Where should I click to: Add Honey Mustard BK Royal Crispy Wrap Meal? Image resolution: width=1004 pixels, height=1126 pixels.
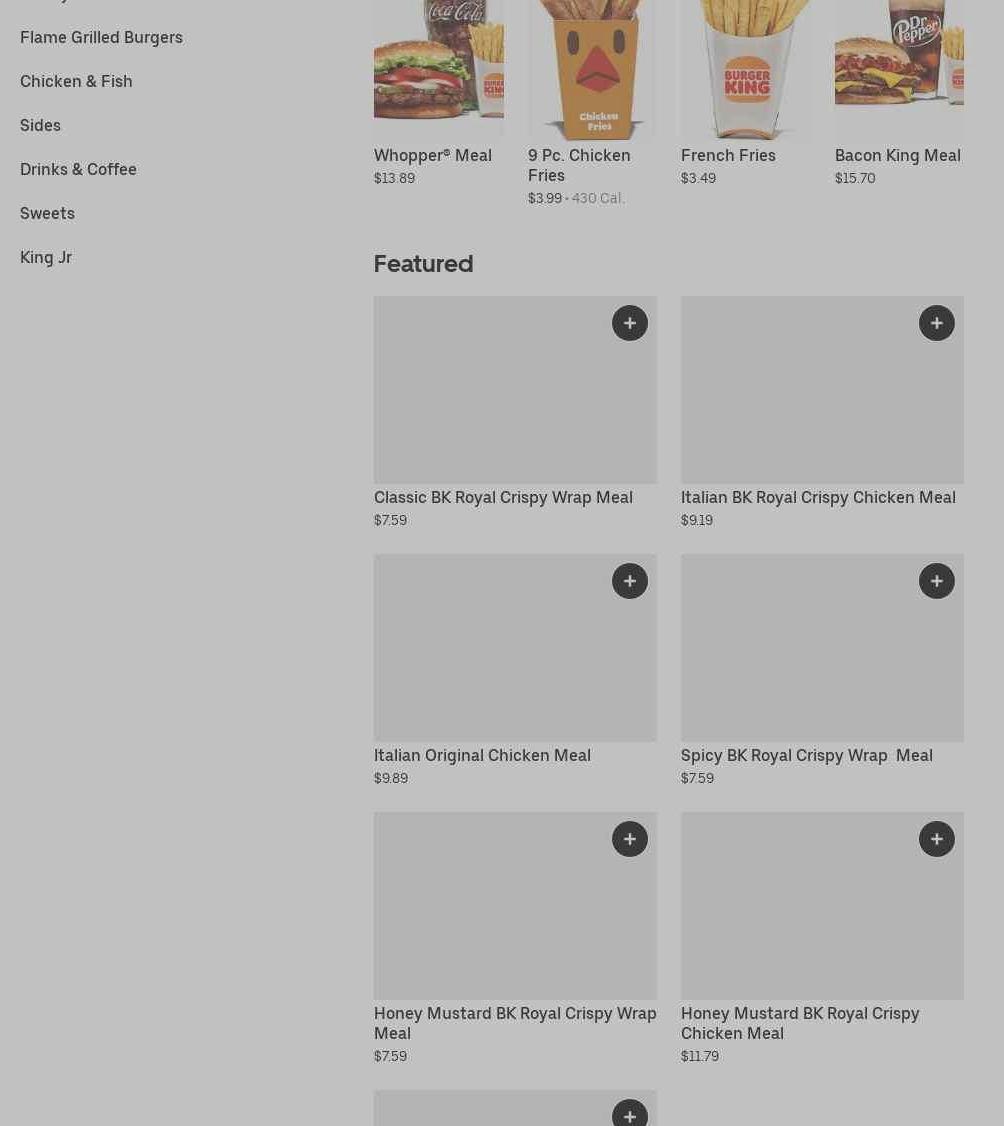[630, 839]
